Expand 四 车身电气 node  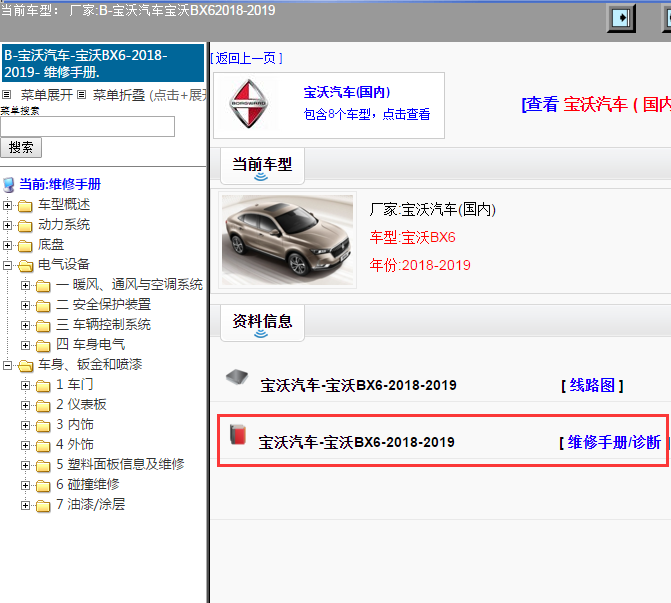point(25,345)
